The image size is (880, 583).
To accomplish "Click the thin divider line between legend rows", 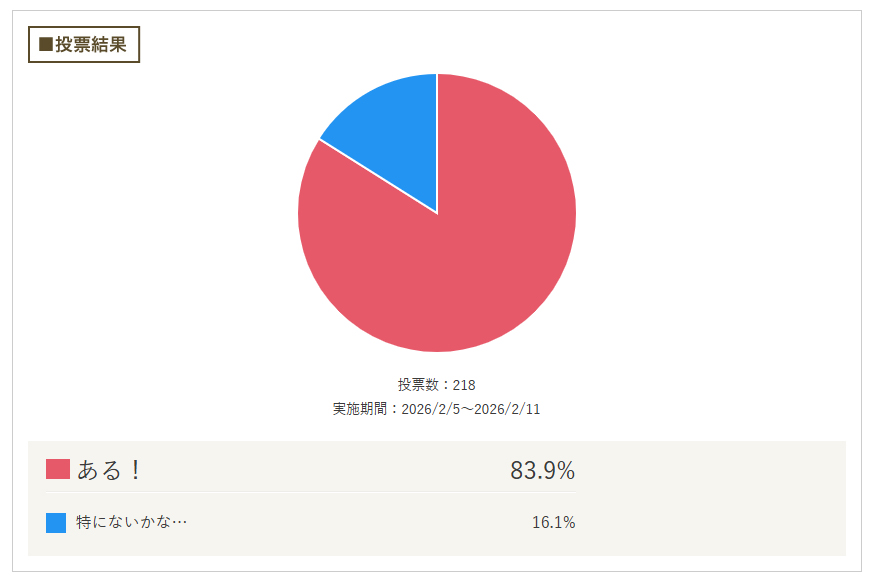I will (x=310, y=492).
